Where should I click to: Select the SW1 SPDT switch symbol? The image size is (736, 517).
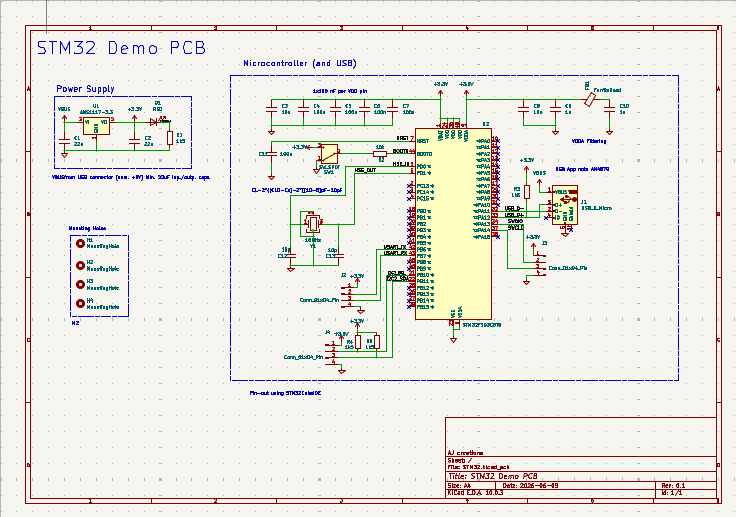tap(328, 153)
